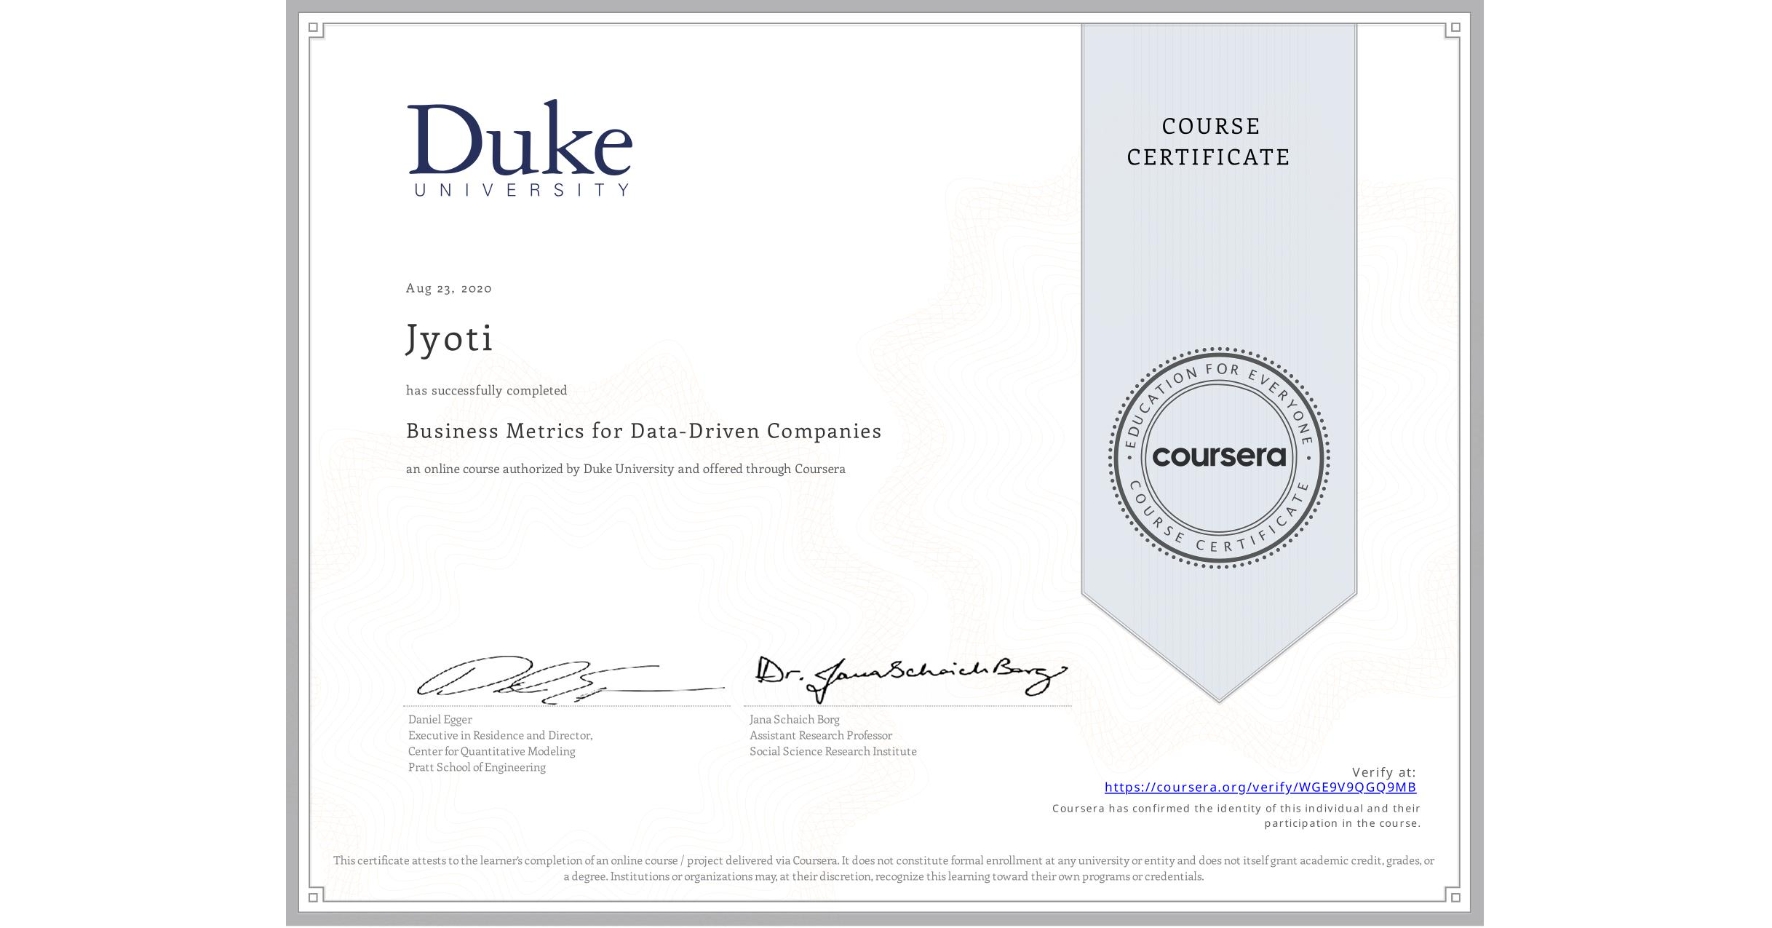
Task: Click Daniel Egger's signature
Action: click(570, 680)
